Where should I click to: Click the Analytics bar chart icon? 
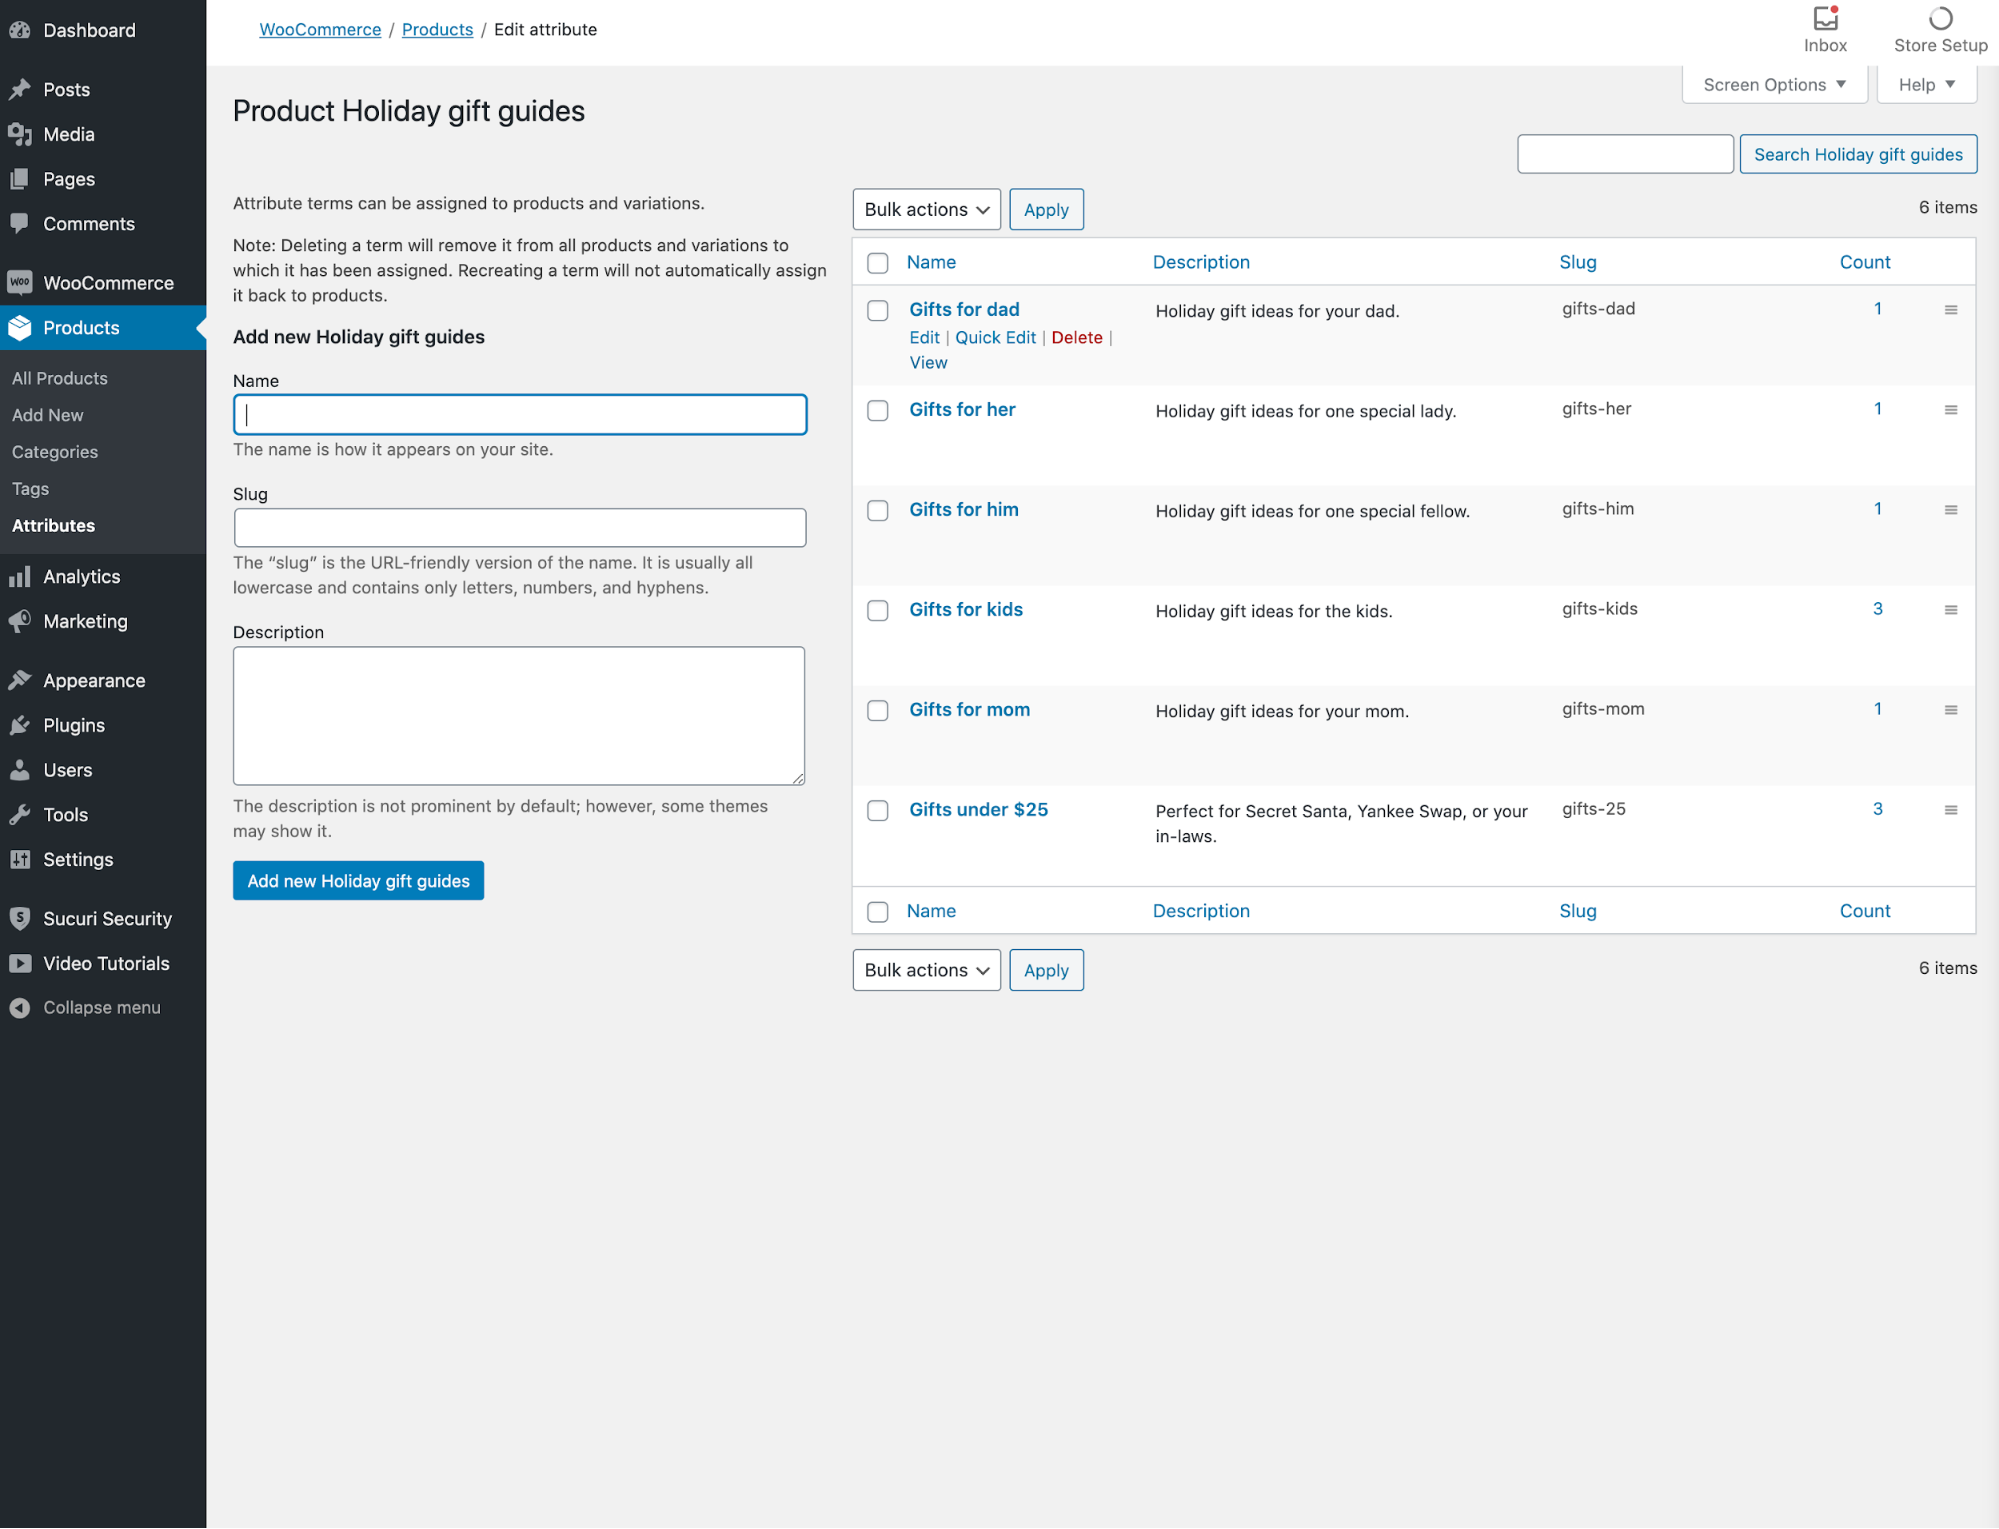click(20, 576)
